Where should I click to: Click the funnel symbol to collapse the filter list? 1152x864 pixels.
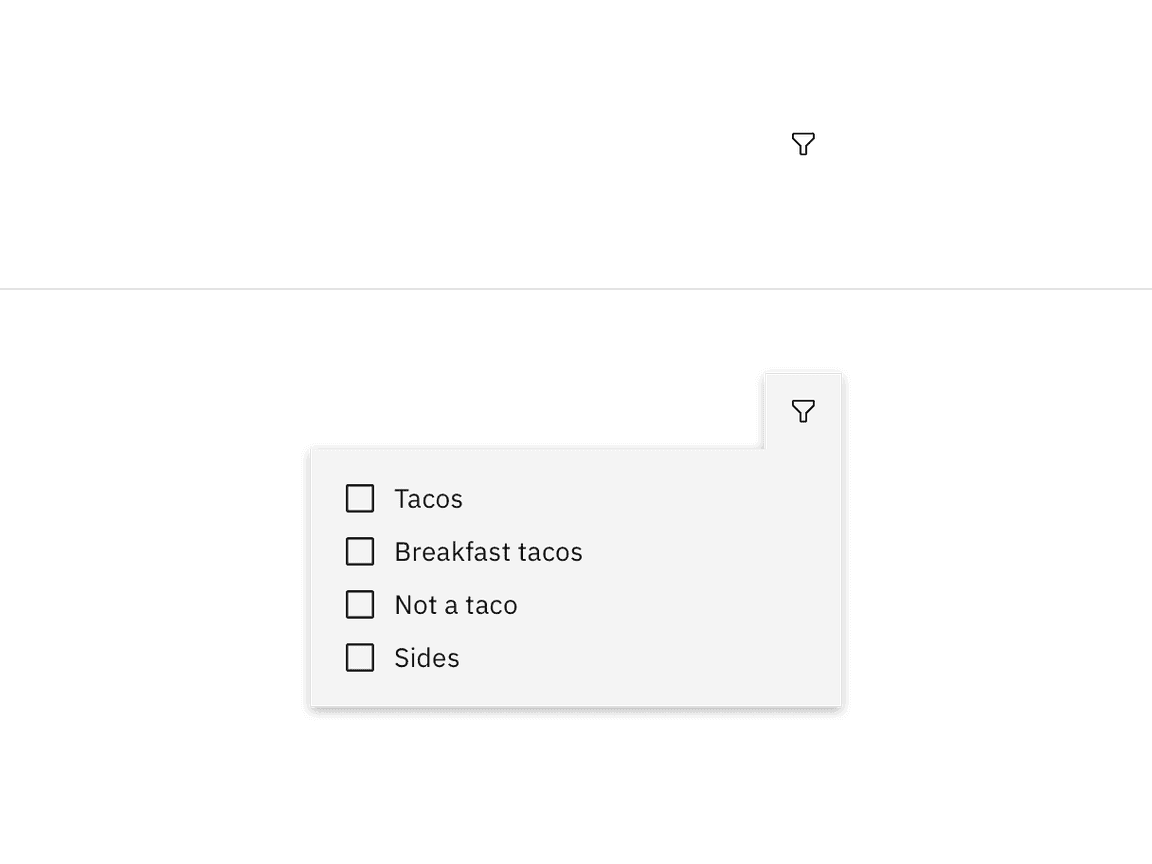click(x=803, y=411)
